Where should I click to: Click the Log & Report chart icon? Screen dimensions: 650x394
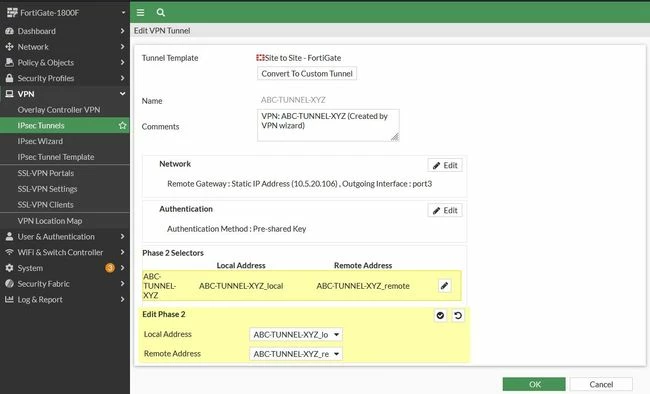point(9,299)
